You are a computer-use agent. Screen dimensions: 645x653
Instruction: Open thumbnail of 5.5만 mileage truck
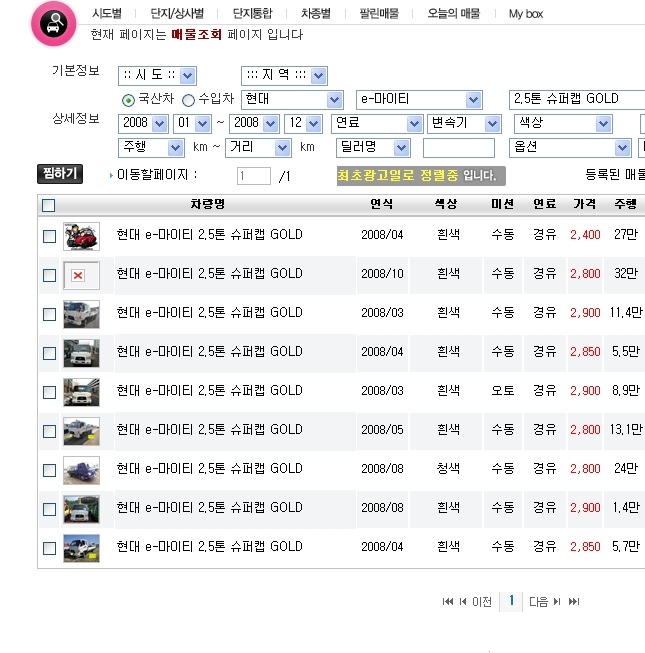(81, 353)
